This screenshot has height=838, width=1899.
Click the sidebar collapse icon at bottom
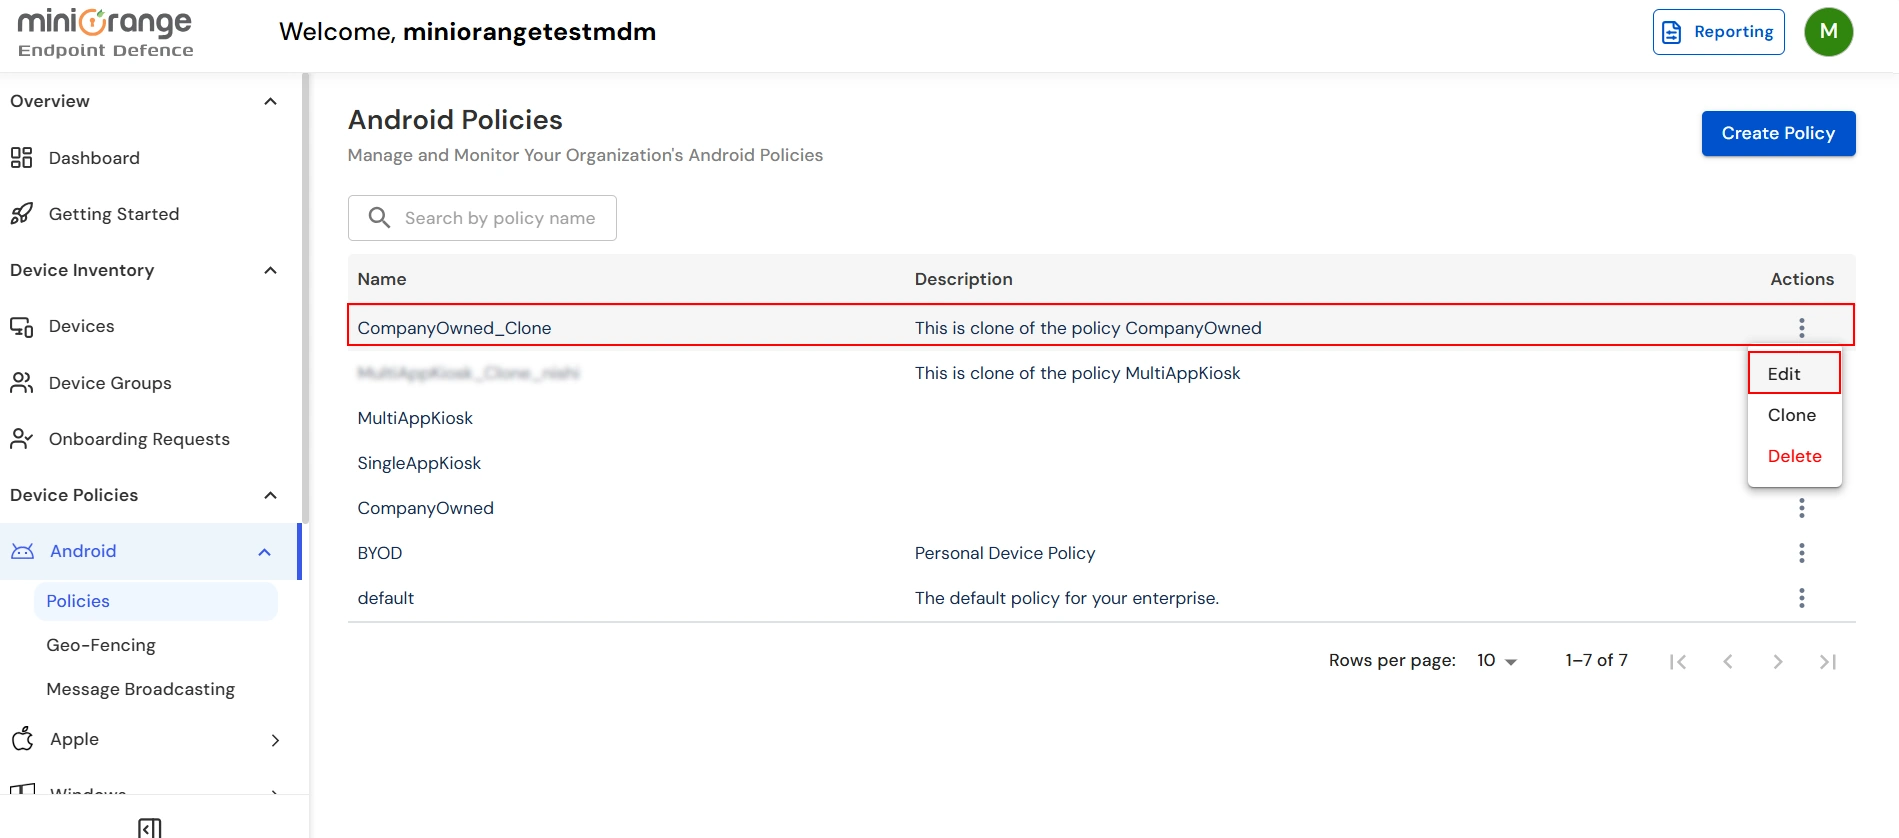tap(150, 826)
